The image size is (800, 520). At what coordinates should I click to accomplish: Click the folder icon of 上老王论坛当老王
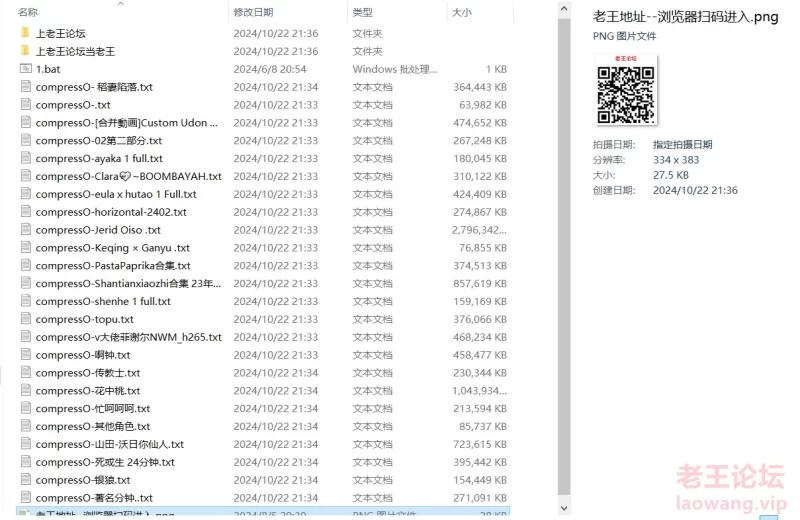click(x=26, y=51)
